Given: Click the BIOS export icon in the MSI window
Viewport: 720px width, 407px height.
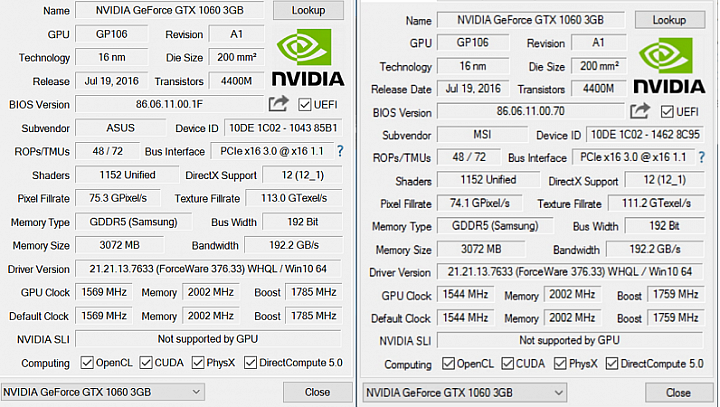Looking at the screenshot, I should pyautogui.click(x=640, y=111).
